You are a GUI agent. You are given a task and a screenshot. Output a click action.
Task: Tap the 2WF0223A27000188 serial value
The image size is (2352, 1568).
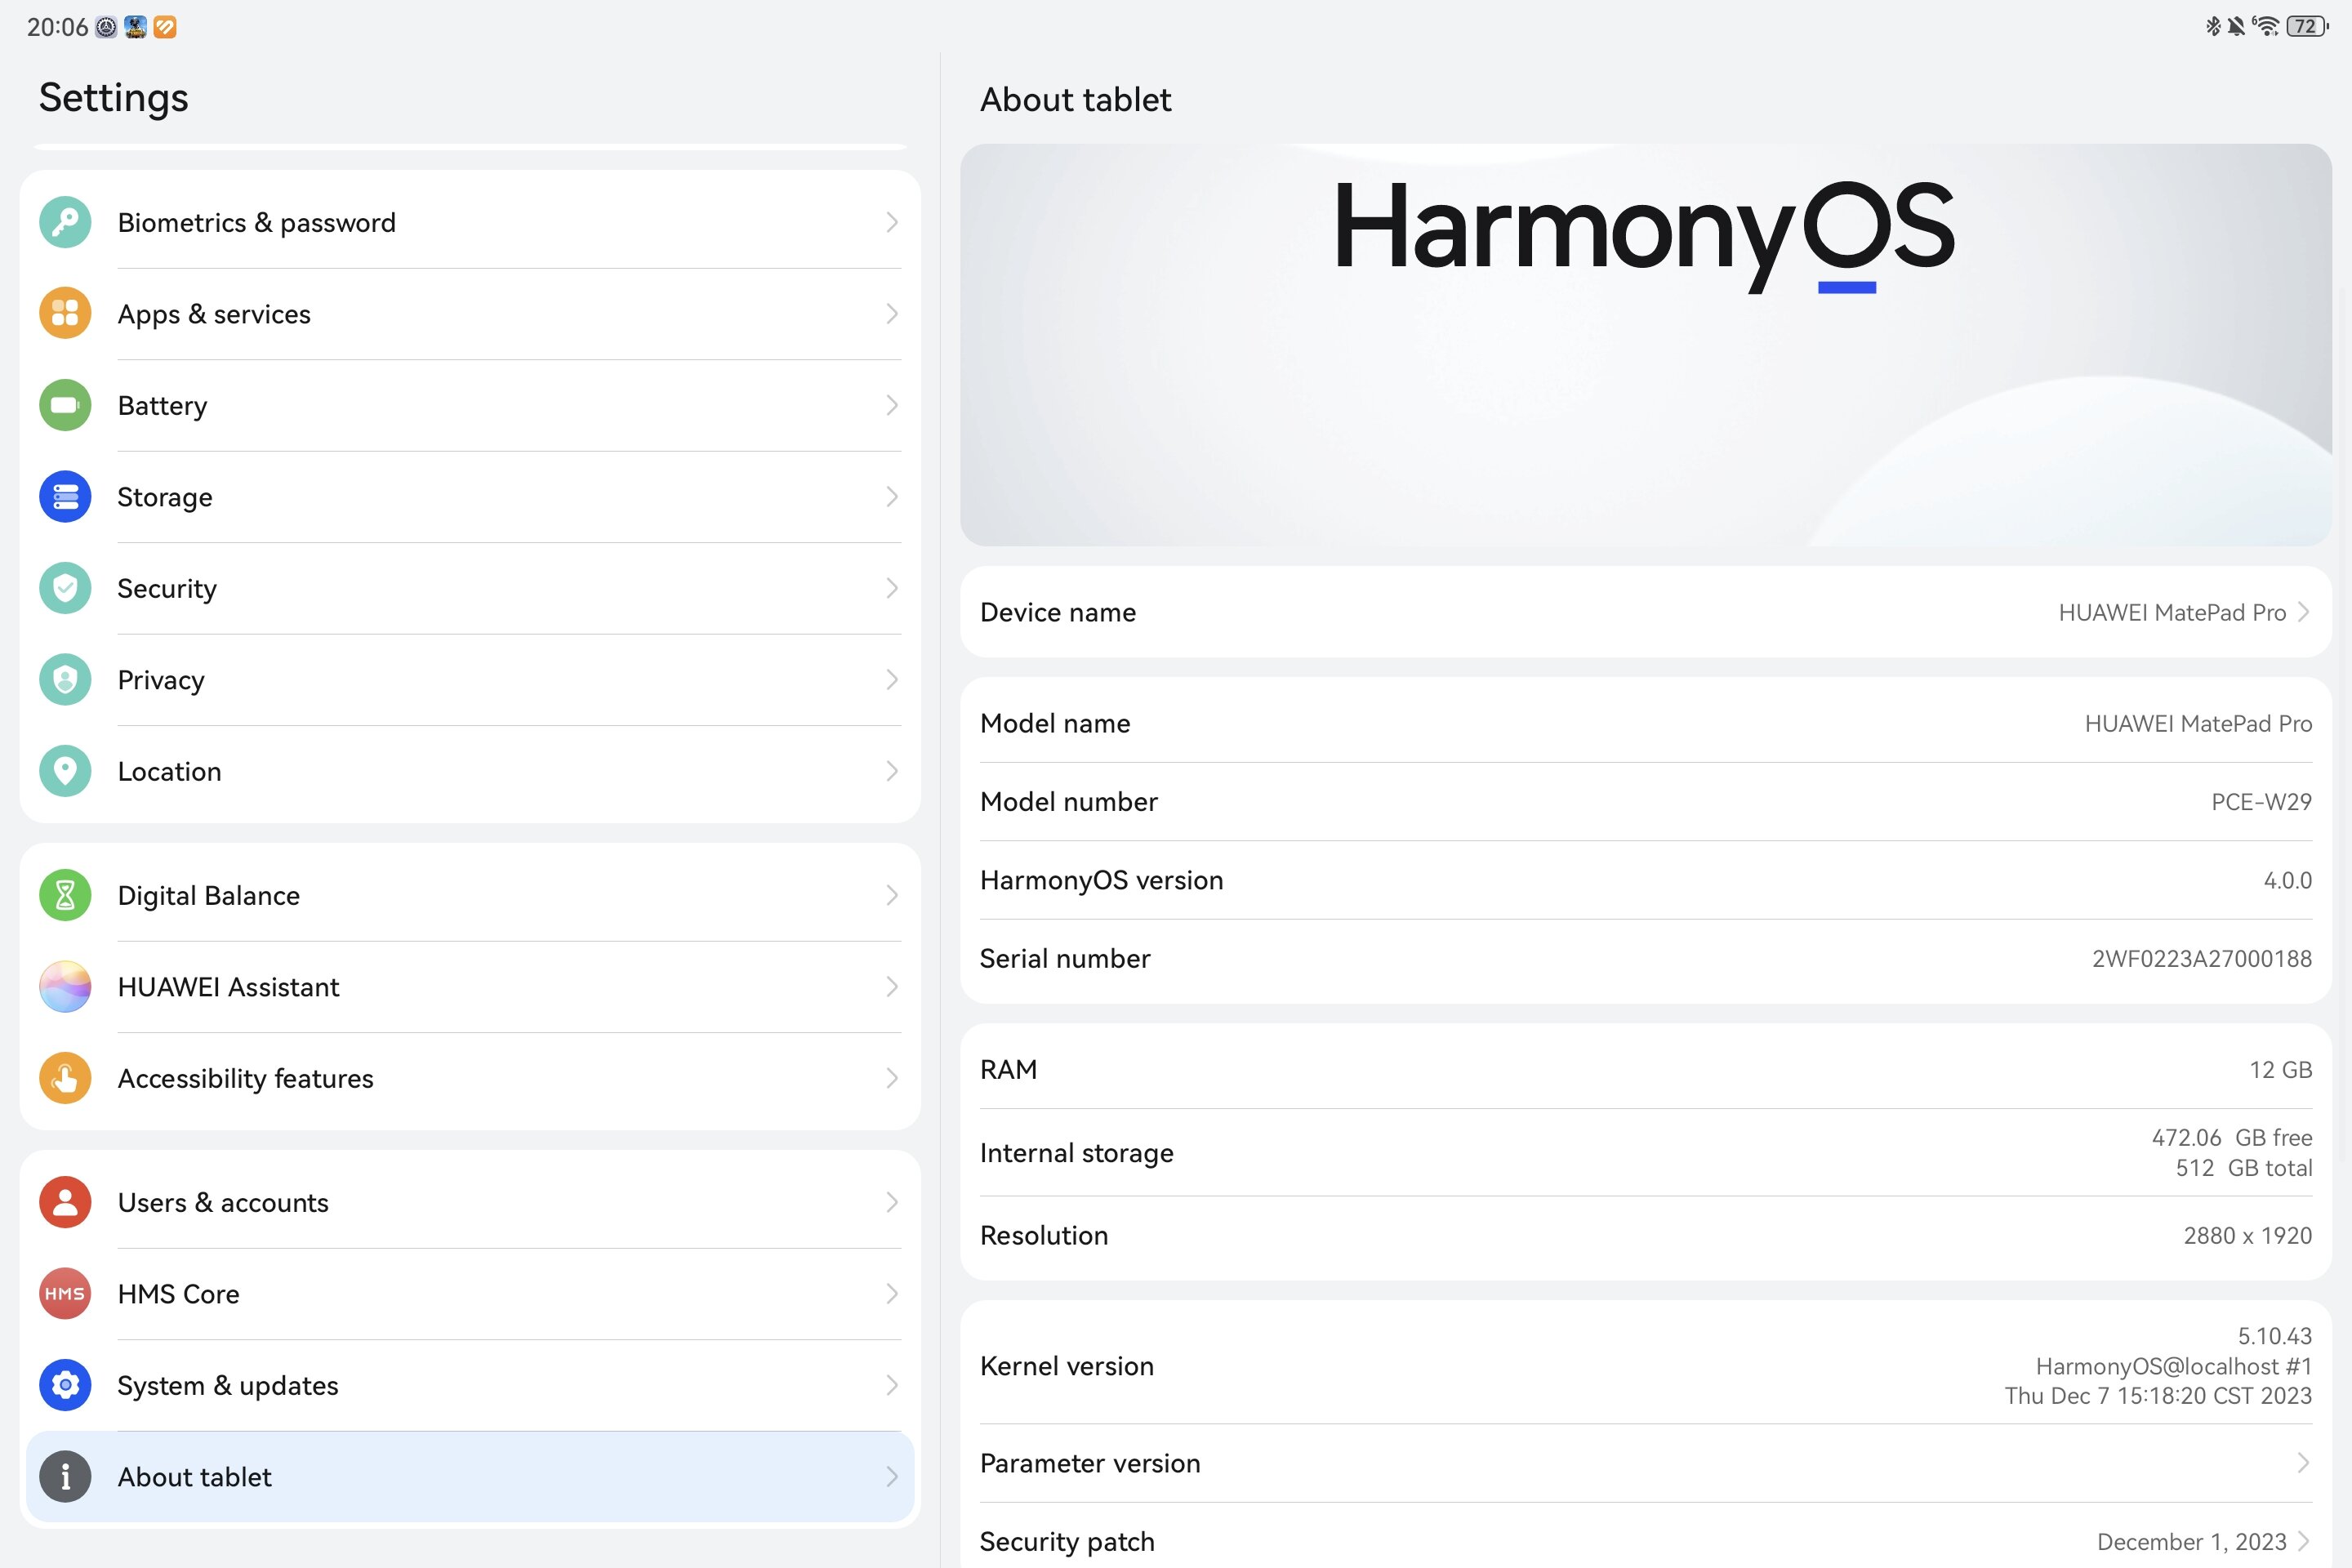click(2202, 958)
